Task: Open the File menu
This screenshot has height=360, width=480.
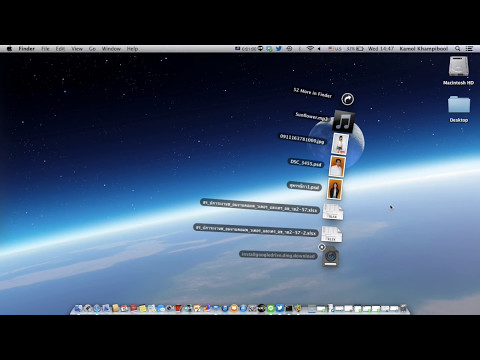Action: pyautogui.click(x=45, y=49)
